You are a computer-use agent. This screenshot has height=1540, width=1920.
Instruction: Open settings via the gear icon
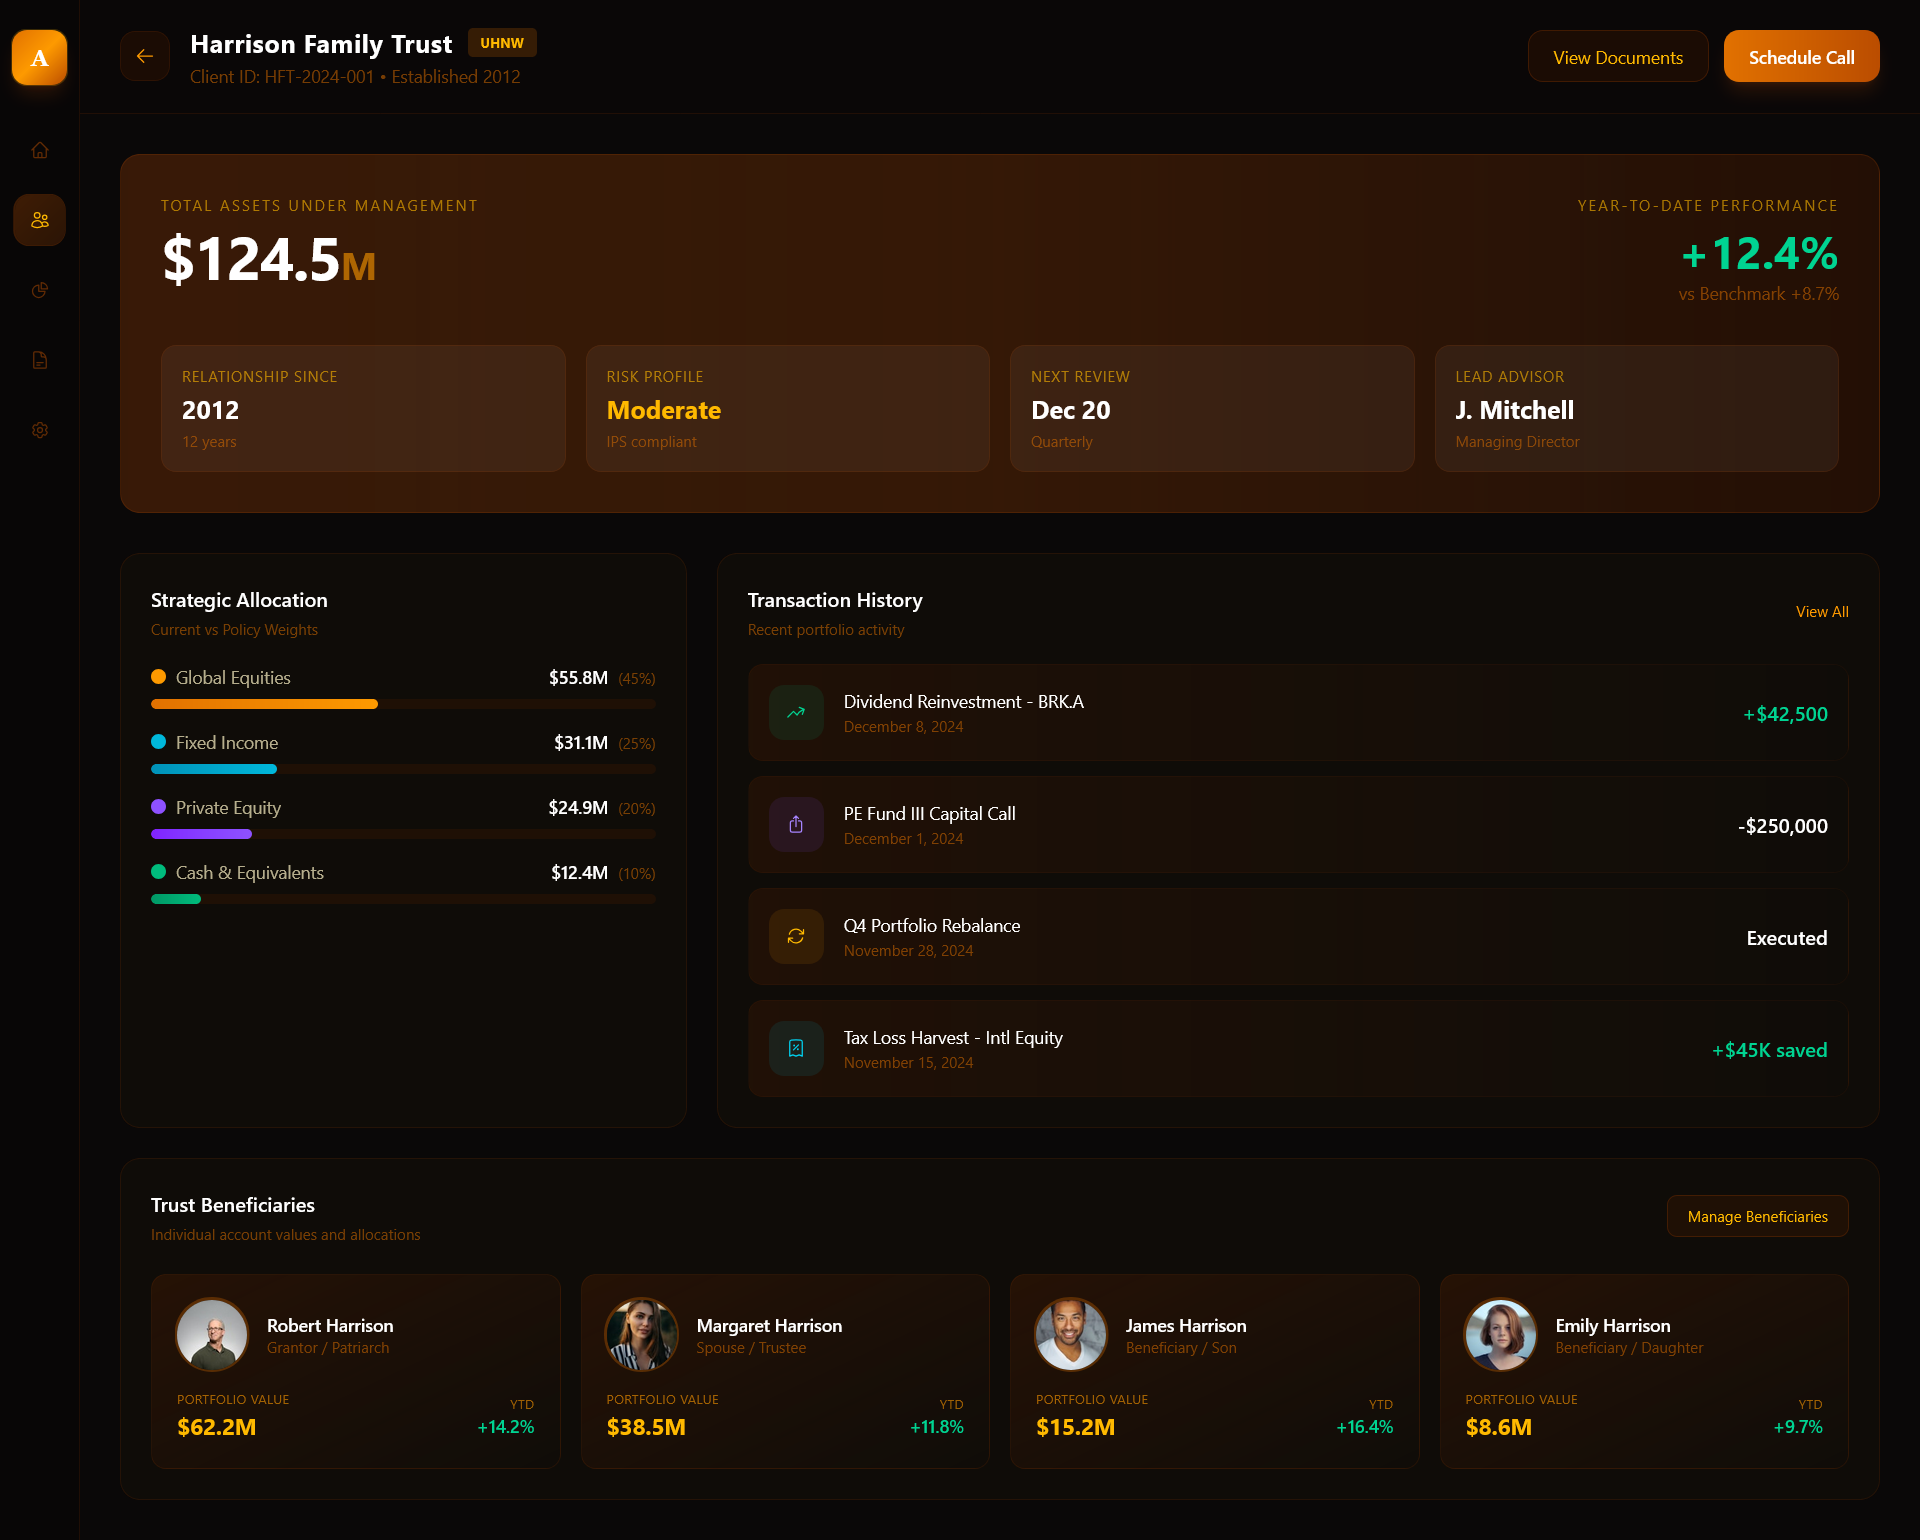click(39, 430)
